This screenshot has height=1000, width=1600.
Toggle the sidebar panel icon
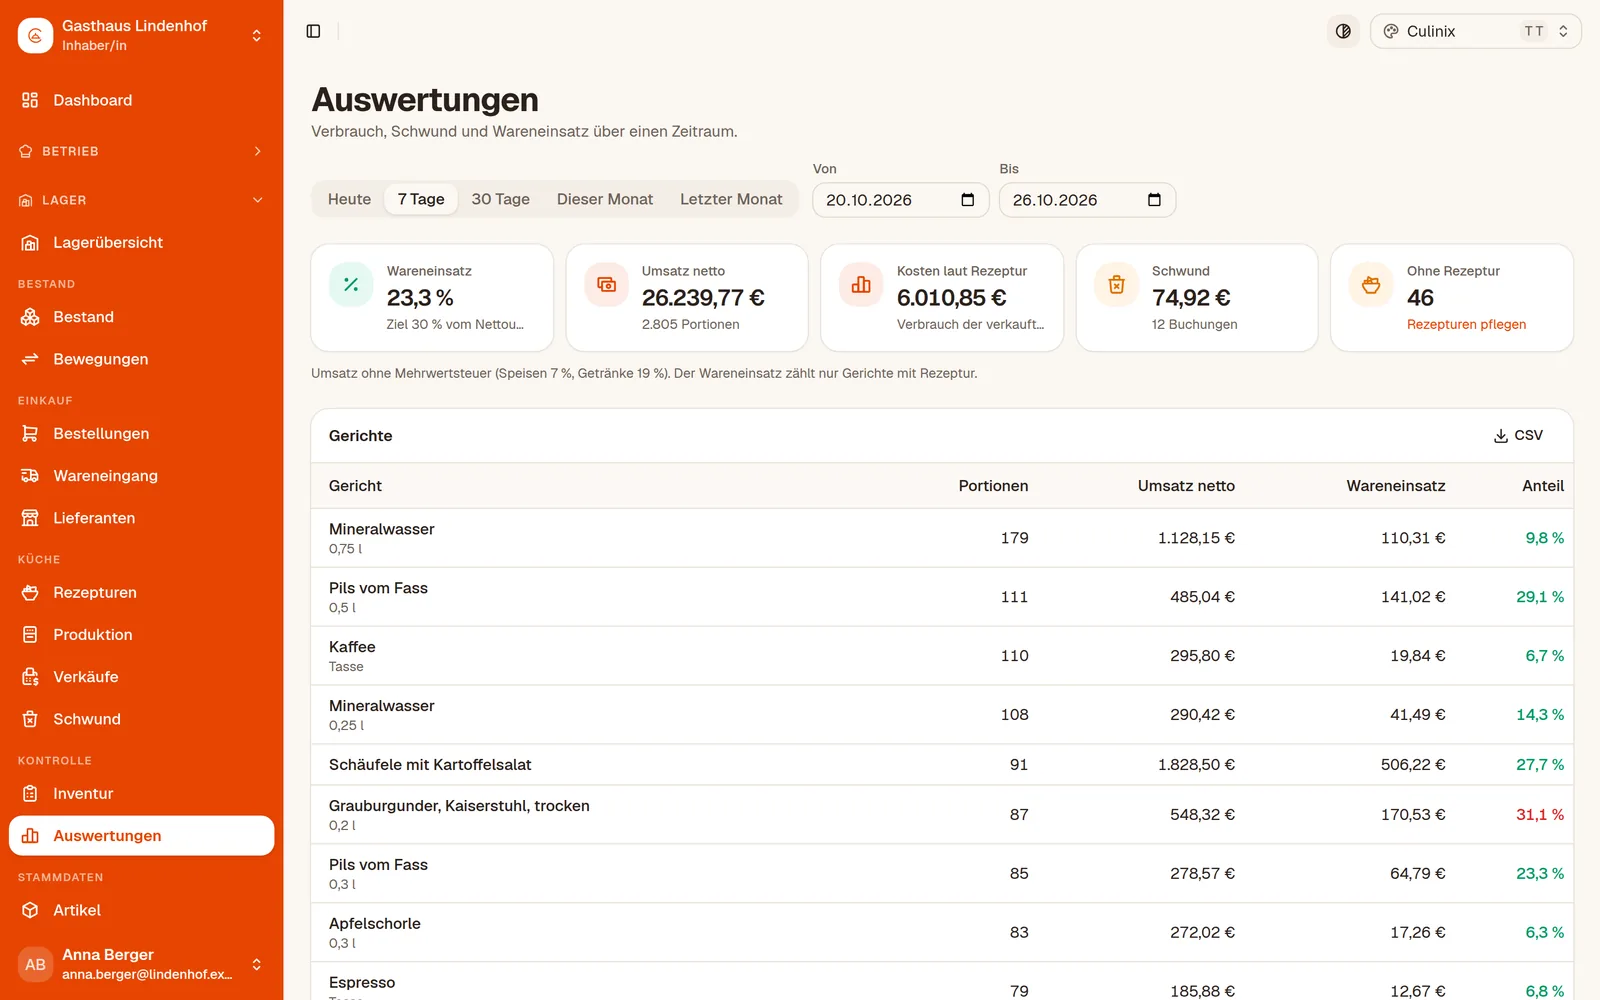click(x=313, y=31)
